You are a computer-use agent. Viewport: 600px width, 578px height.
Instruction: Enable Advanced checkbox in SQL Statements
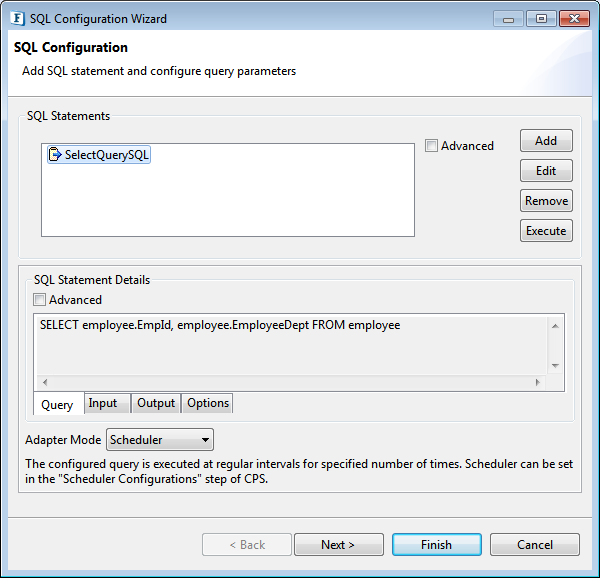(x=431, y=146)
